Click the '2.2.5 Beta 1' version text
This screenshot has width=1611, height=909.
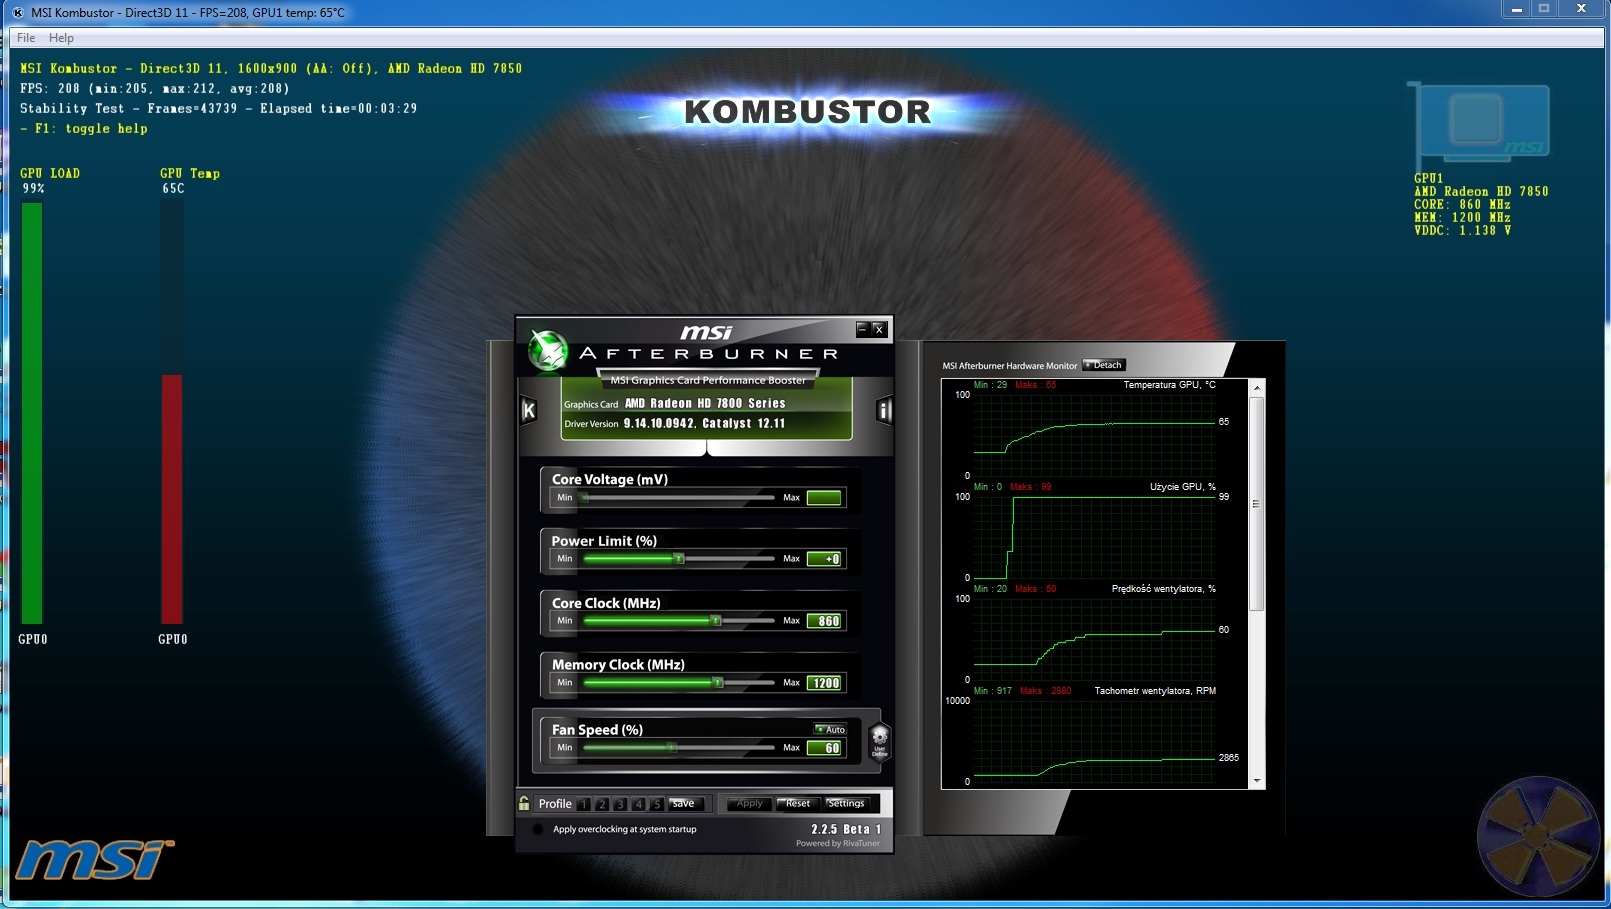click(x=846, y=829)
